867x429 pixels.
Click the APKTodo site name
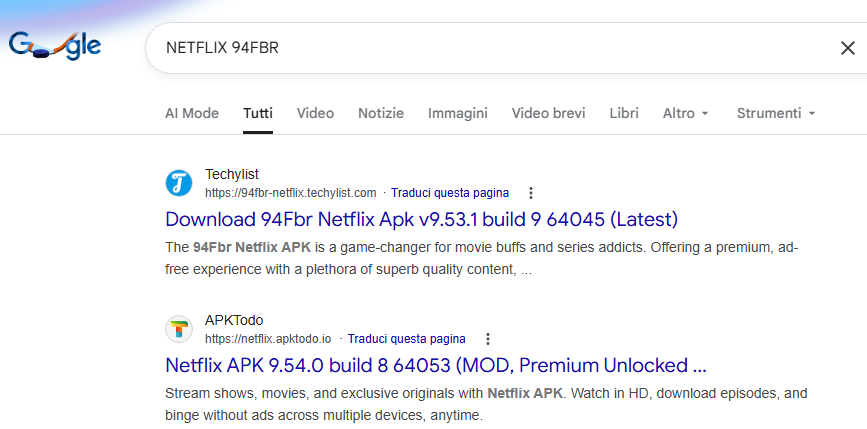[234, 320]
